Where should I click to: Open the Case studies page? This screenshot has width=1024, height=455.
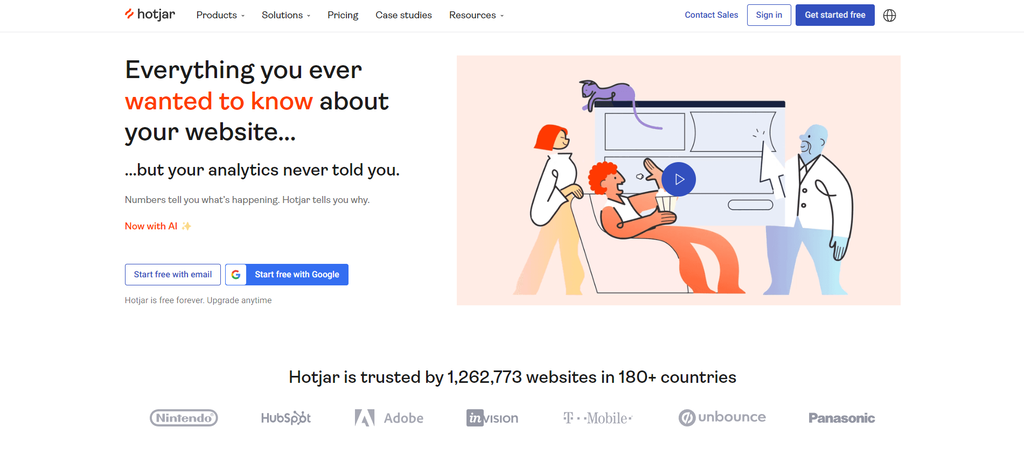click(x=404, y=15)
